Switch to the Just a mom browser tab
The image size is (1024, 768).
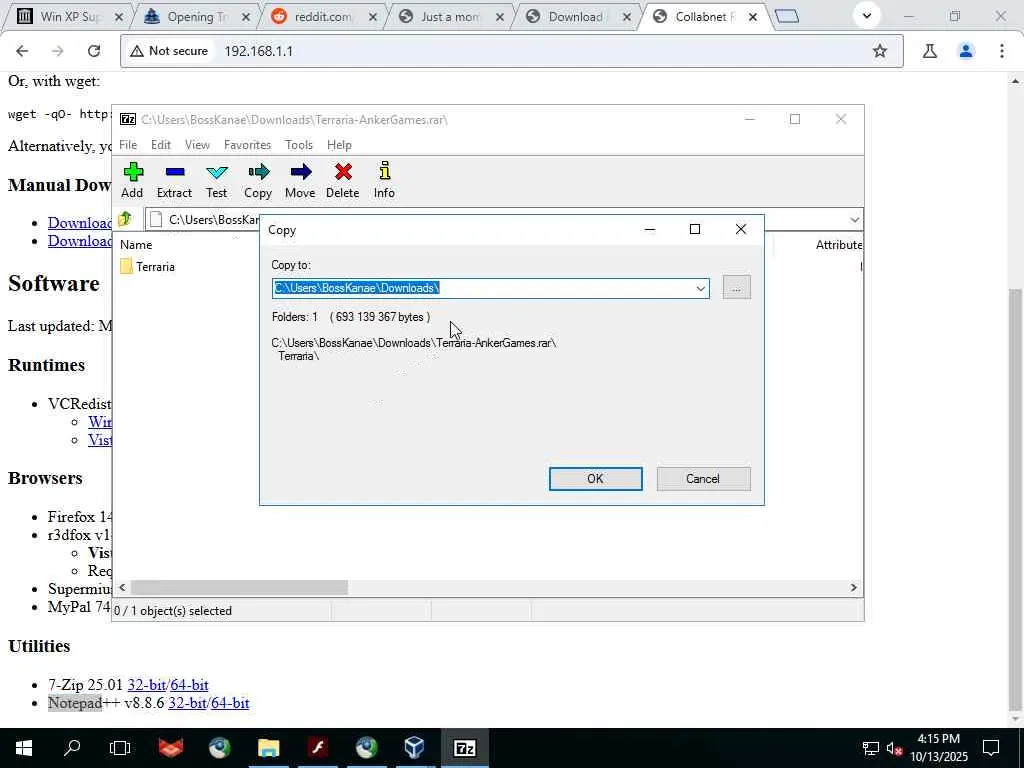(451, 16)
